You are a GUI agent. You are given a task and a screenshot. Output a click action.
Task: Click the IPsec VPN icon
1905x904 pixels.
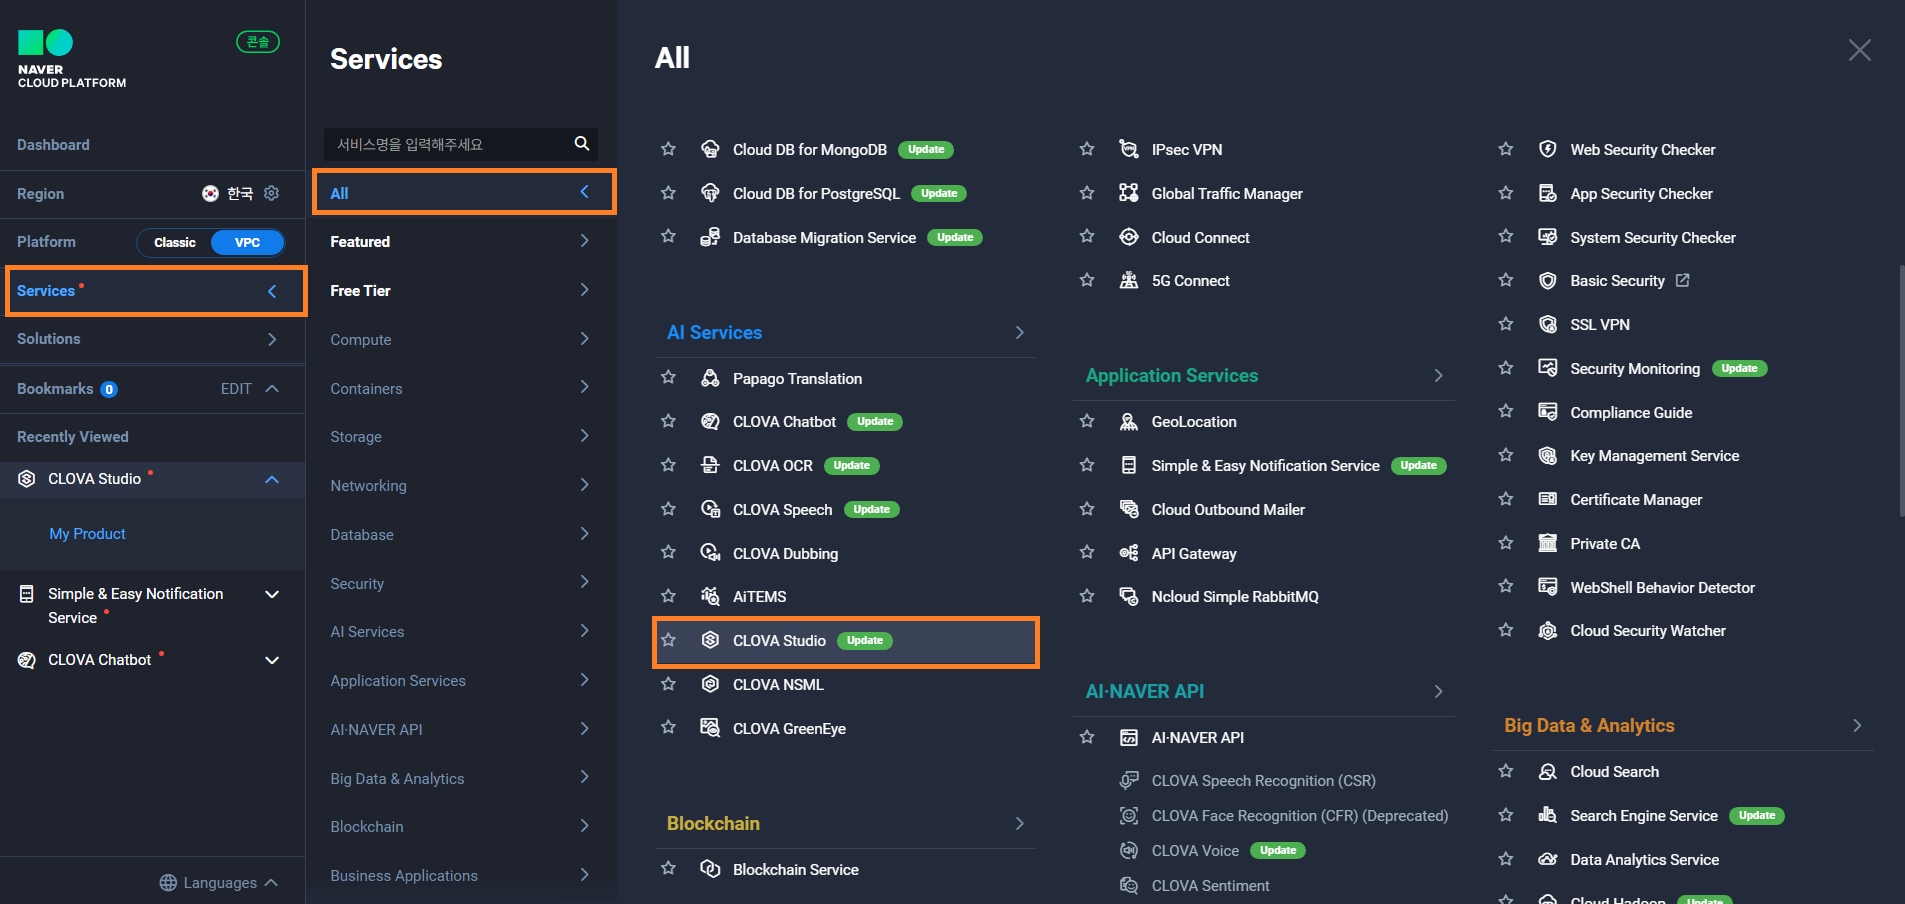[x=1129, y=149]
